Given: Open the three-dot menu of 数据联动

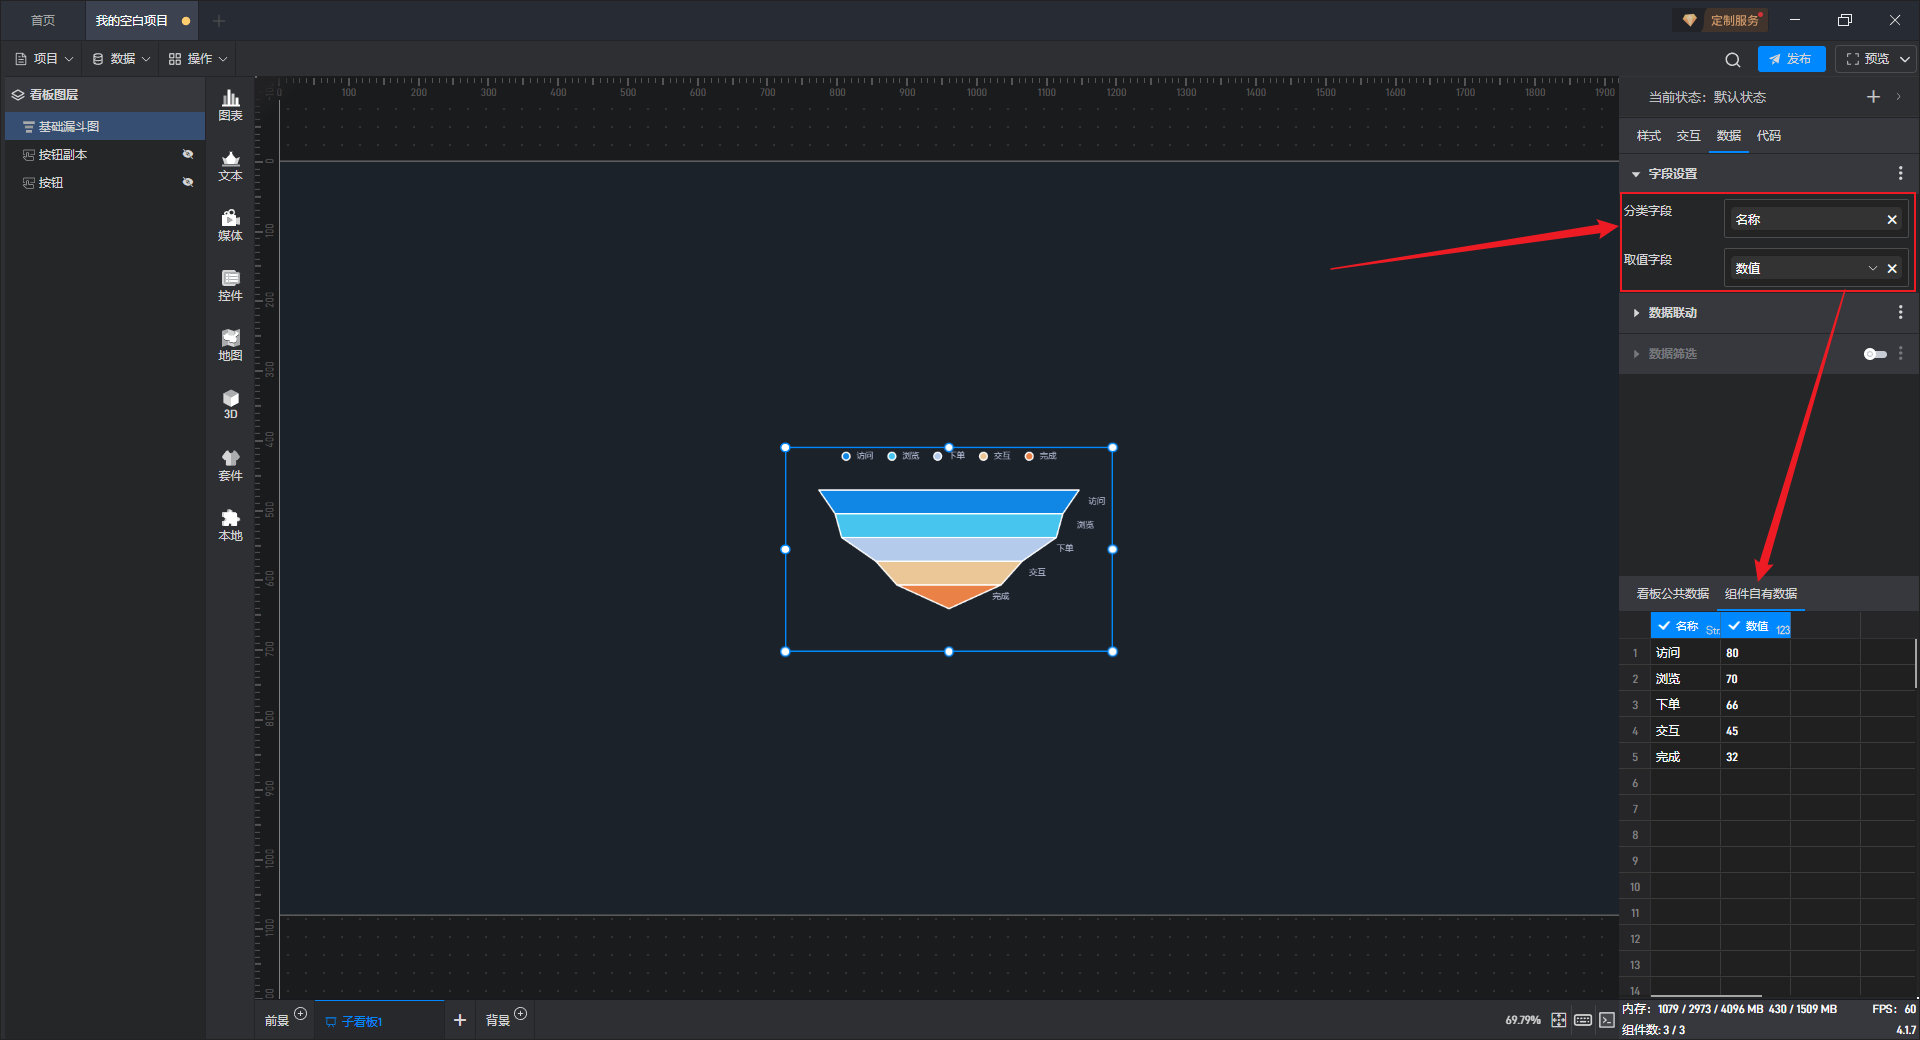Looking at the screenshot, I should (x=1900, y=313).
